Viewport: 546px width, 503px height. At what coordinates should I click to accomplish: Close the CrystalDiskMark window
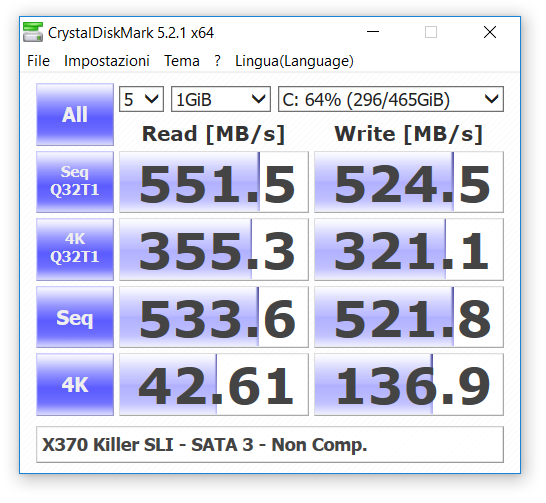click(490, 32)
